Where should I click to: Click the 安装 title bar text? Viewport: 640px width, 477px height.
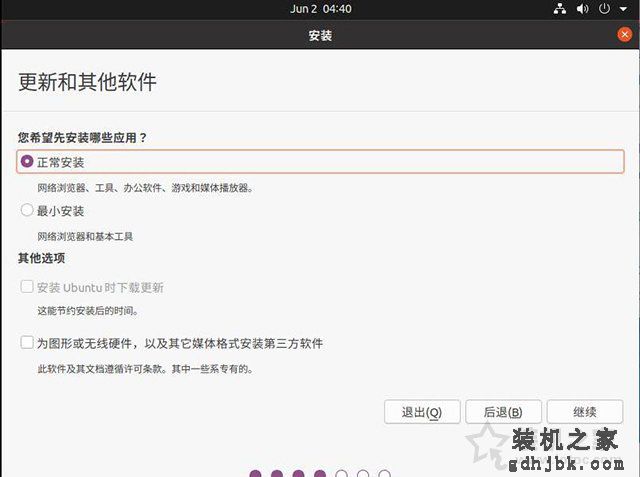pos(320,35)
